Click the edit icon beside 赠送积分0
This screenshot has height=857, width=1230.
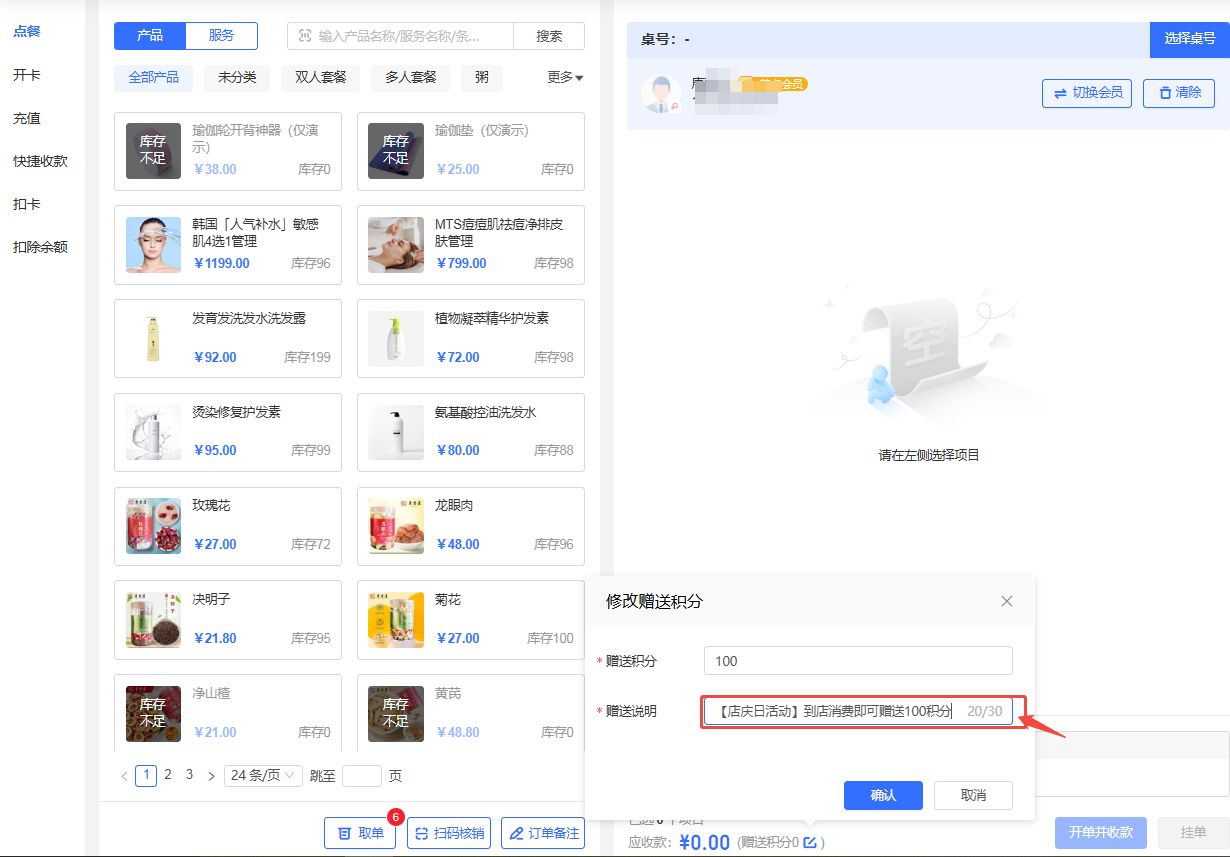coord(810,842)
